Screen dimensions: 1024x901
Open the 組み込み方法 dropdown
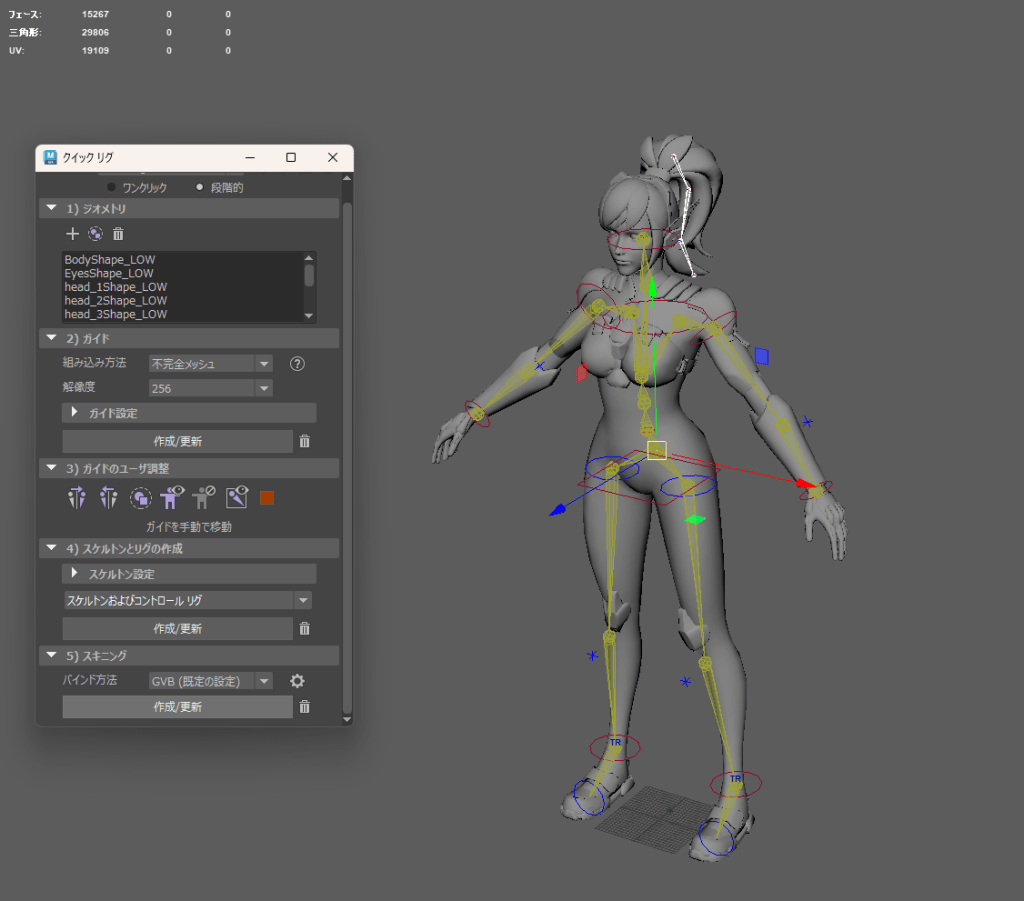[210, 364]
